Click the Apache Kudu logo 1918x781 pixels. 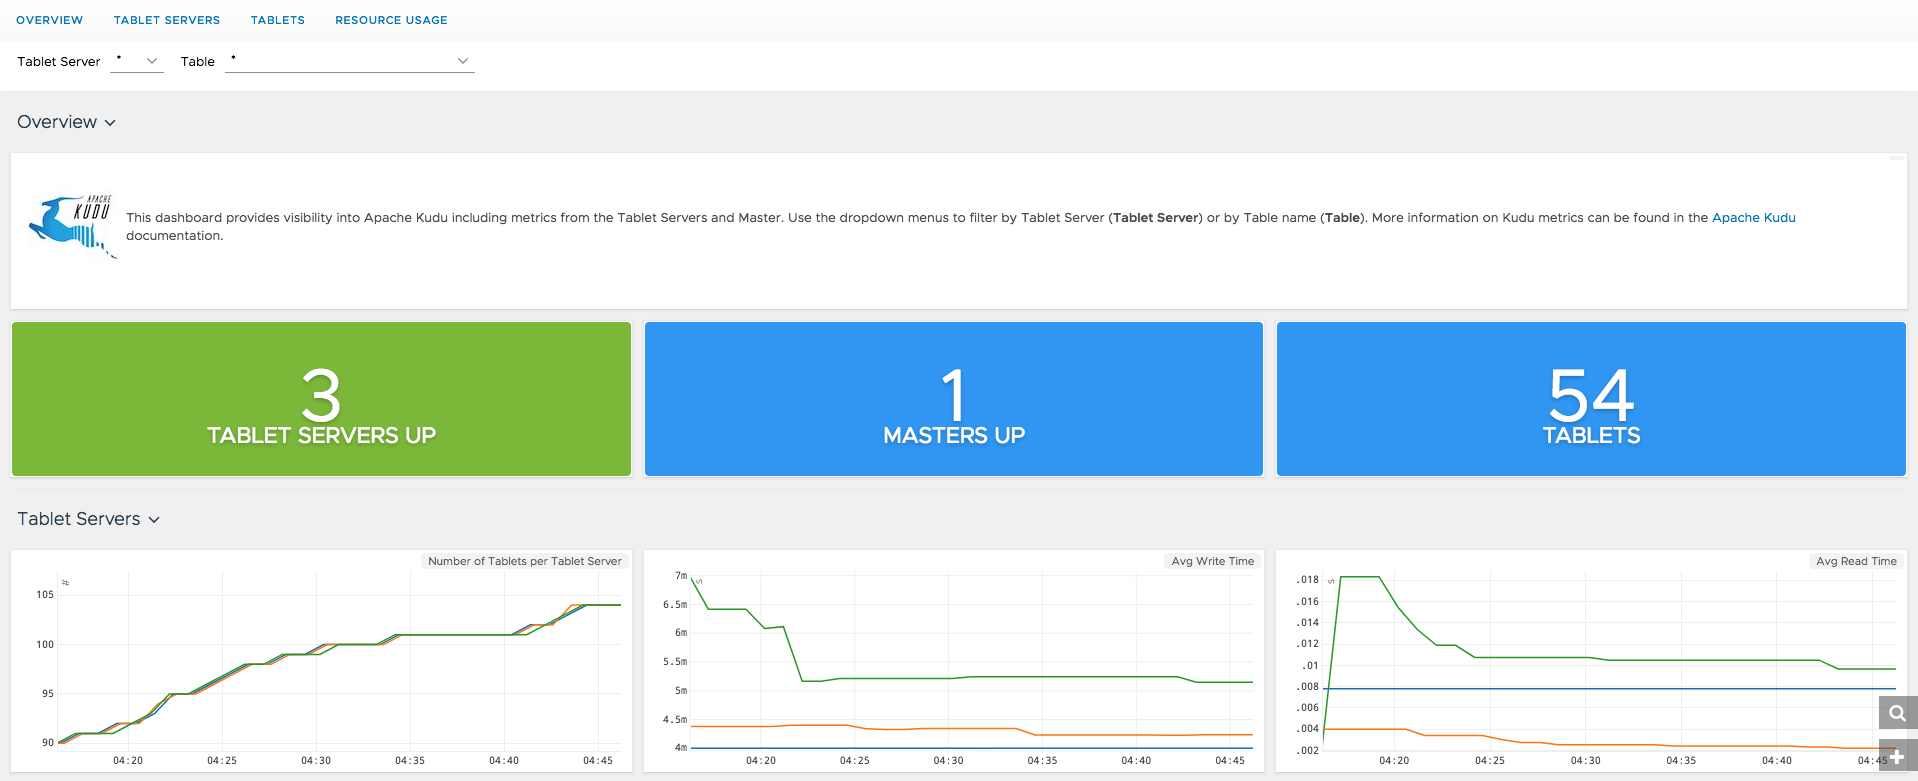[73, 226]
